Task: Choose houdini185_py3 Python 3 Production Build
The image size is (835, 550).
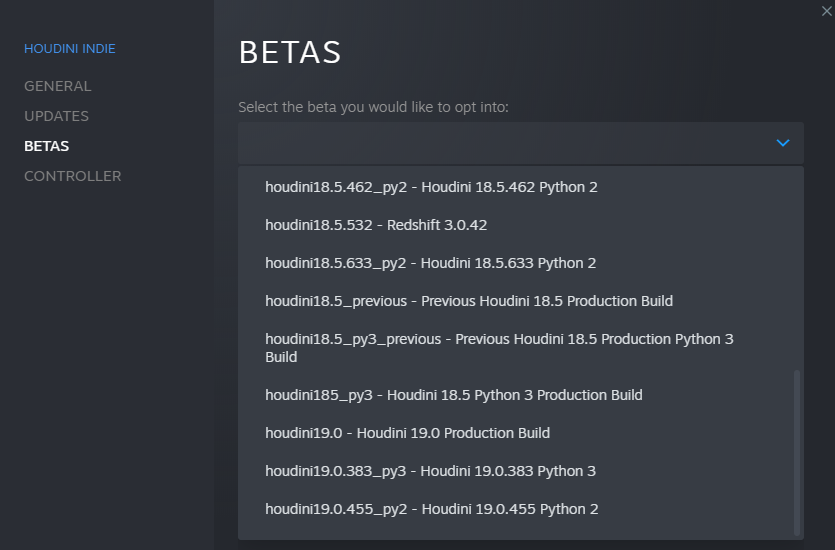Action: pos(454,395)
